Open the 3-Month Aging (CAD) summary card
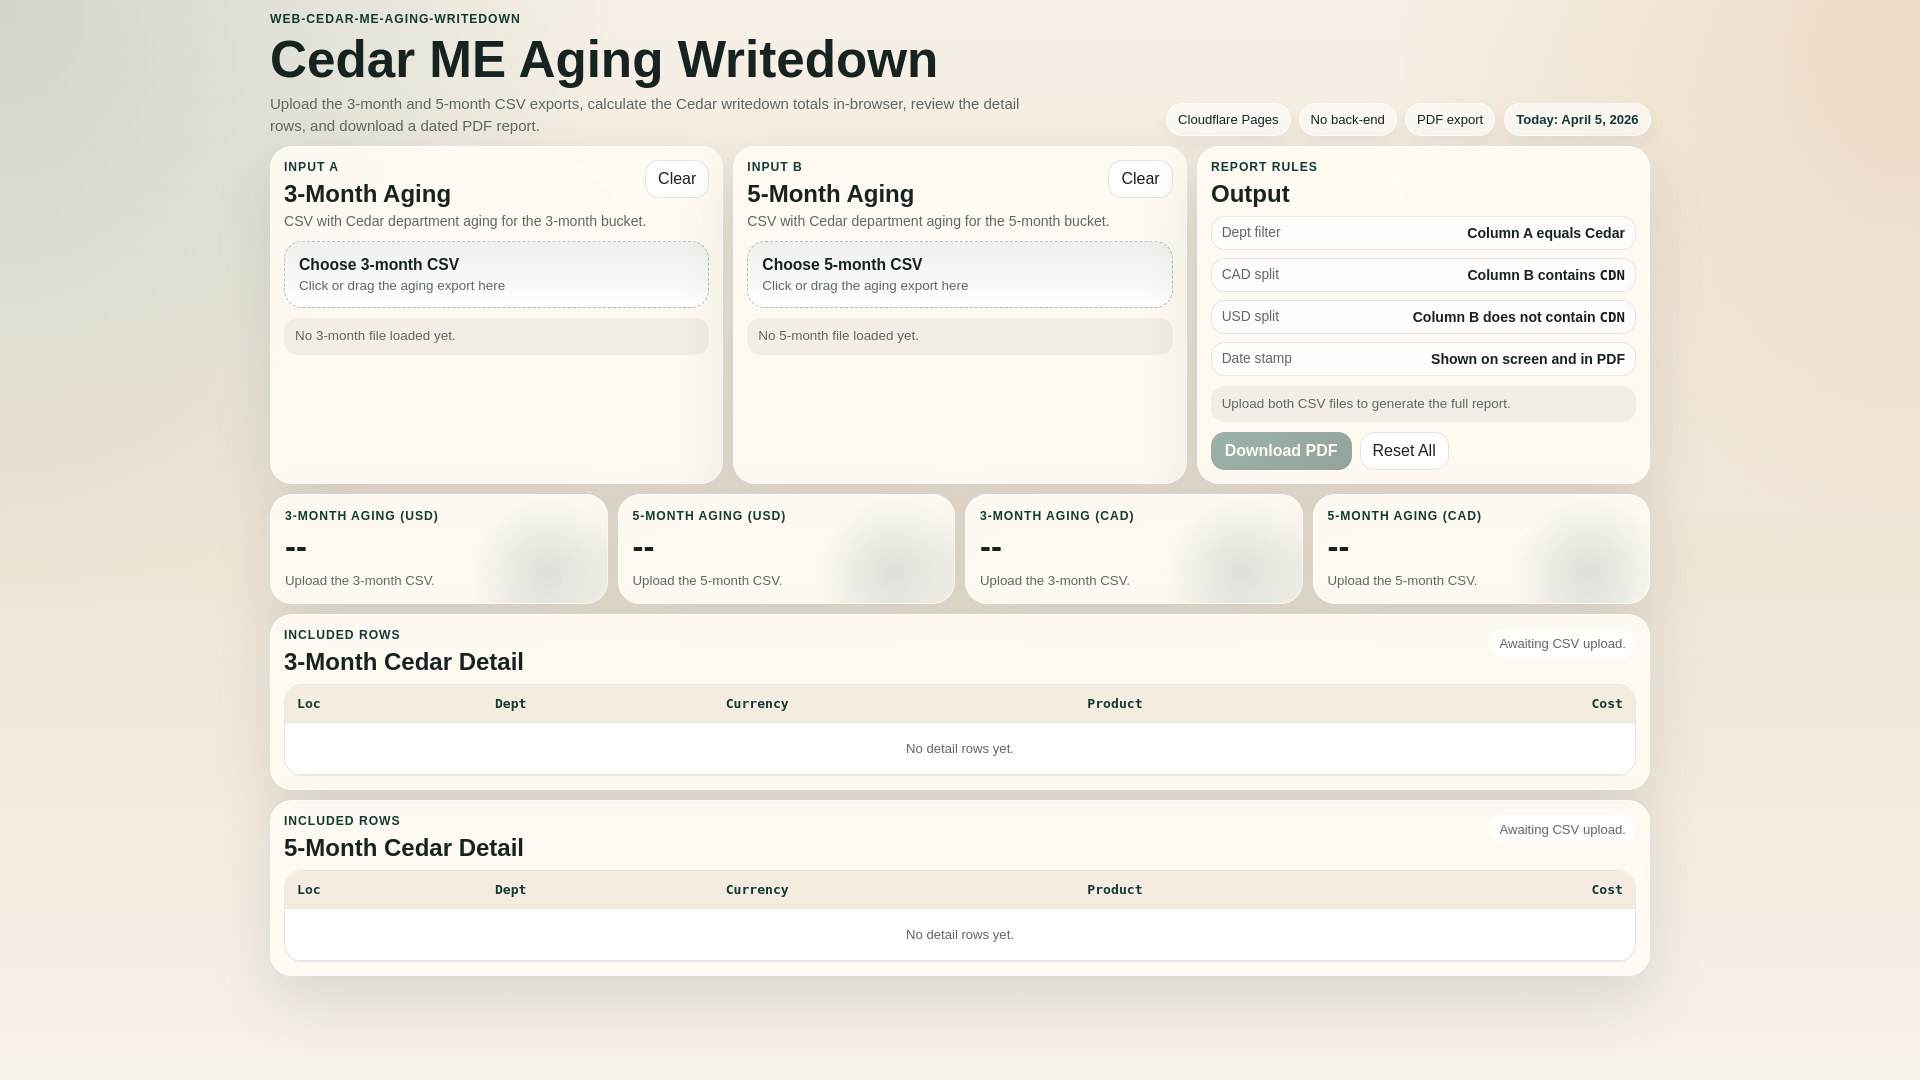1920x1080 pixels. [1134, 549]
